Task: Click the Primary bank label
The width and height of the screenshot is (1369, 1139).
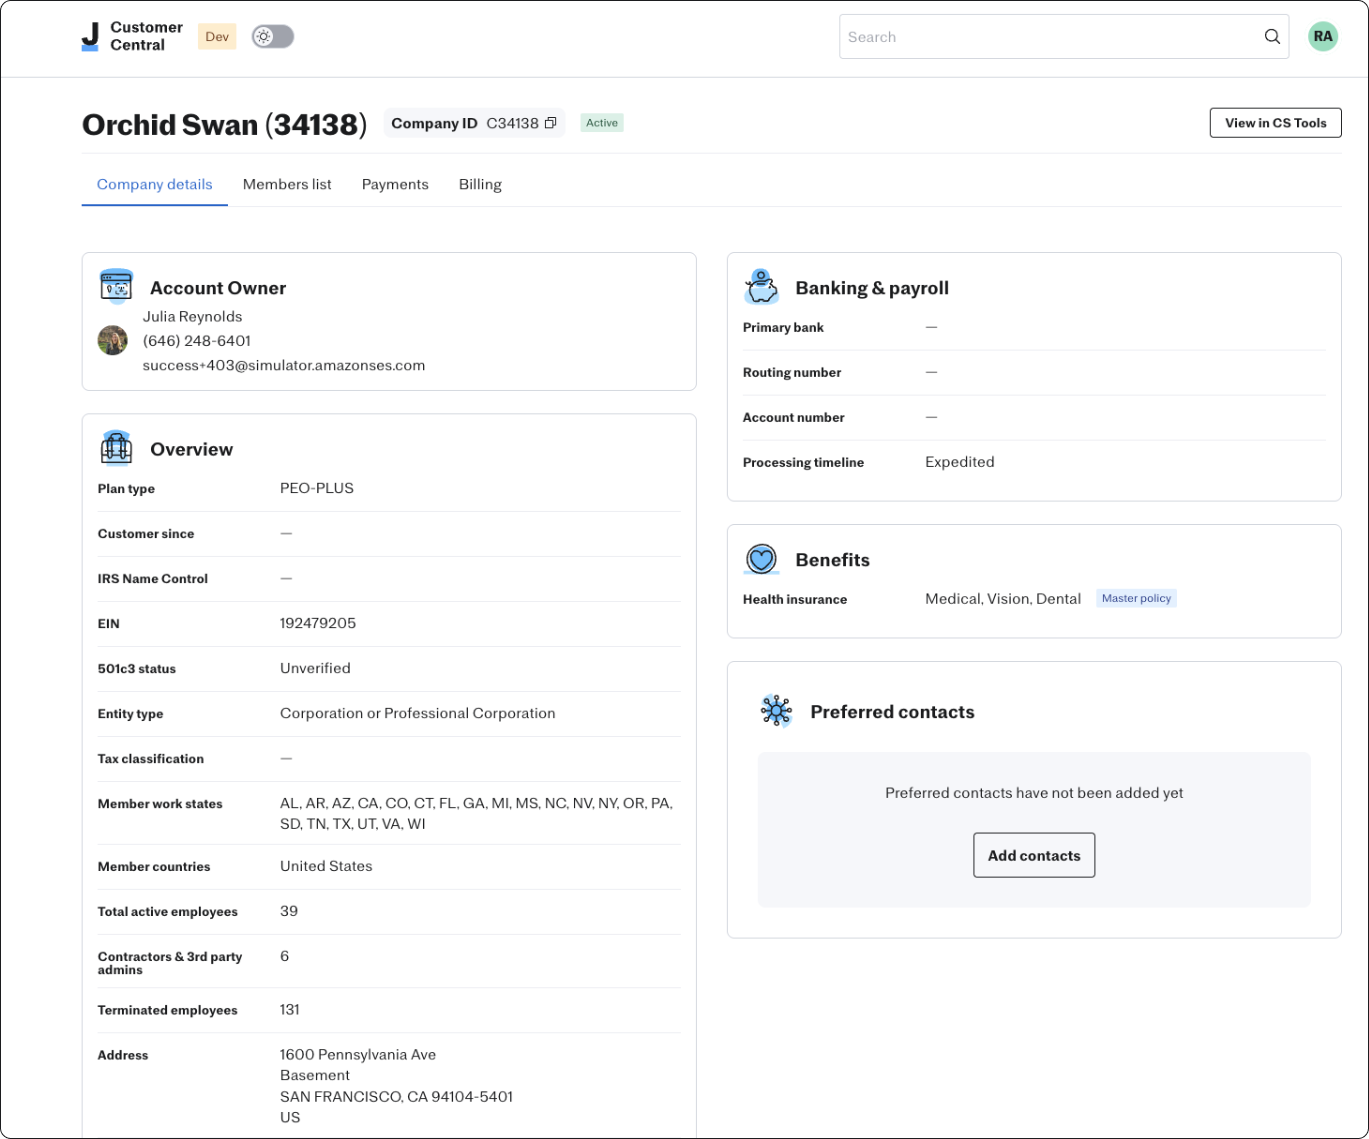Action: pos(783,327)
